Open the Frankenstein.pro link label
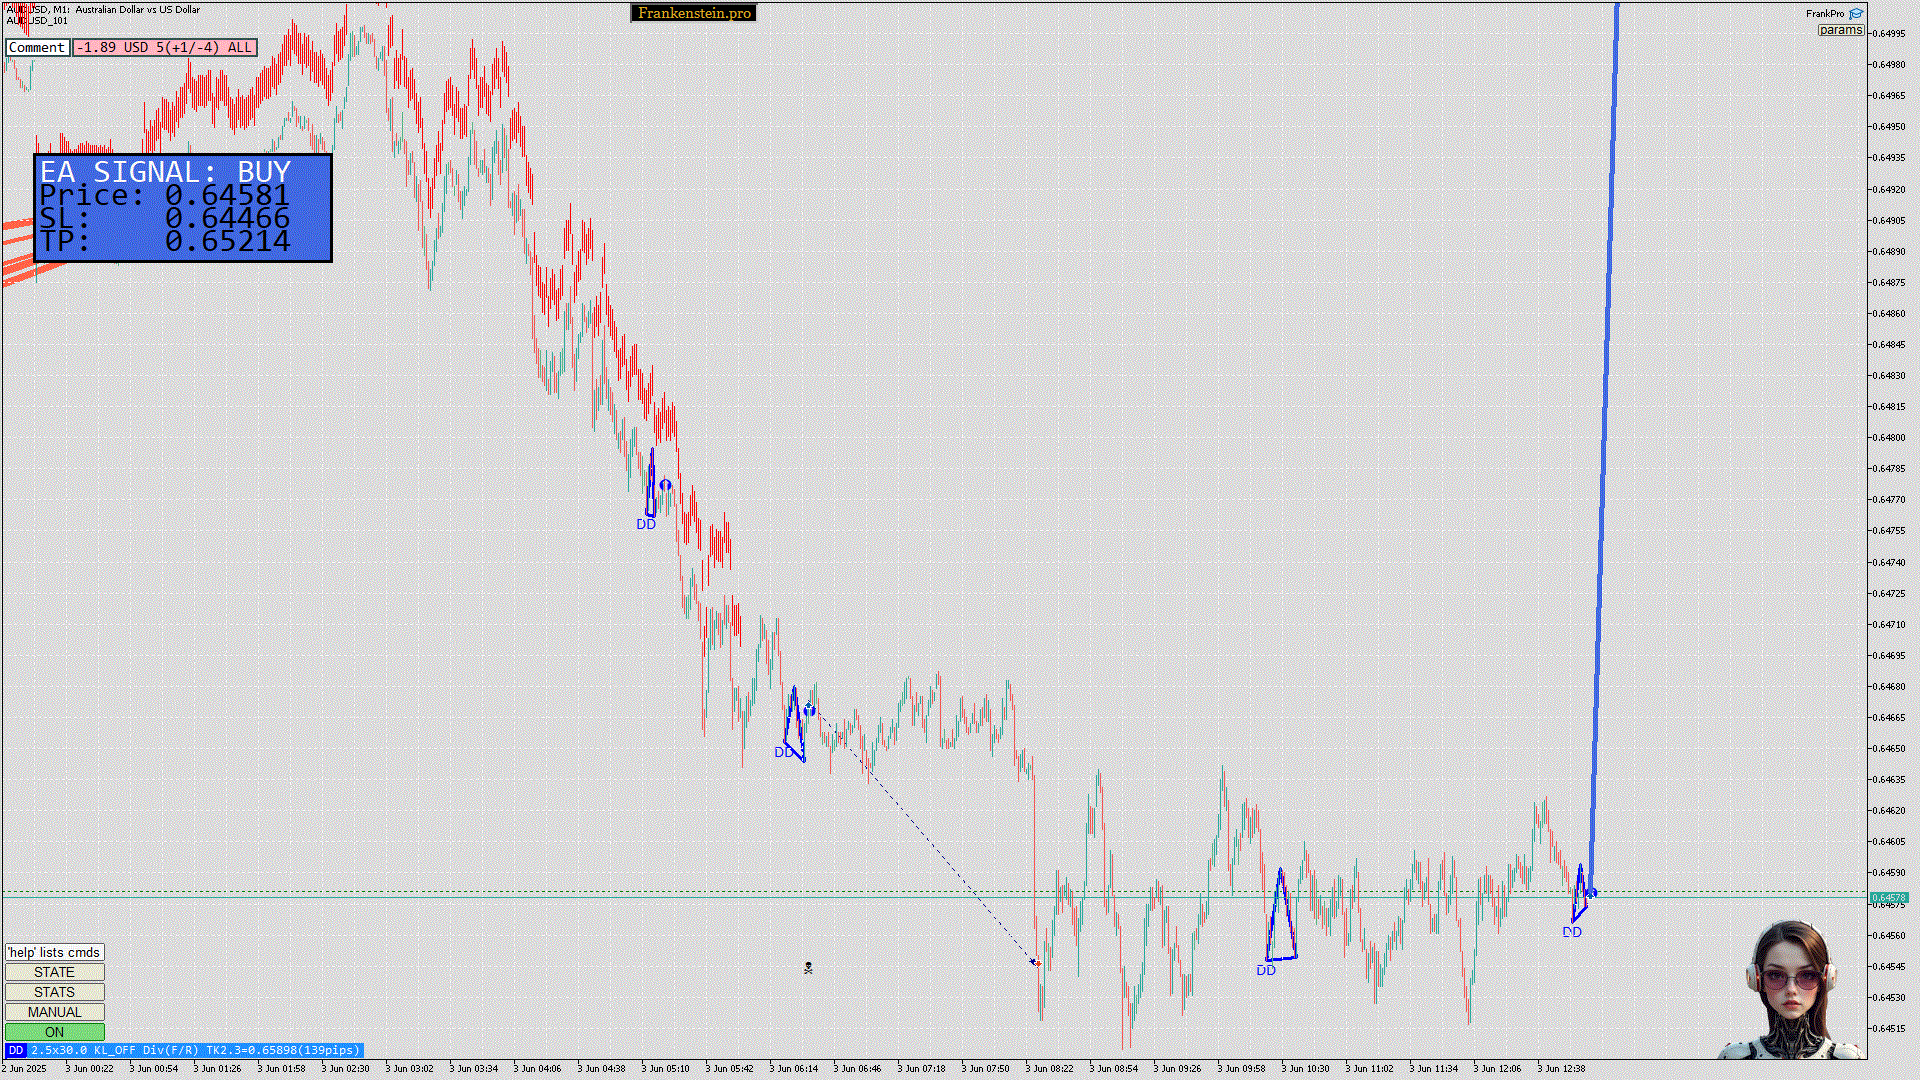This screenshot has width=1920, height=1080. tap(694, 13)
